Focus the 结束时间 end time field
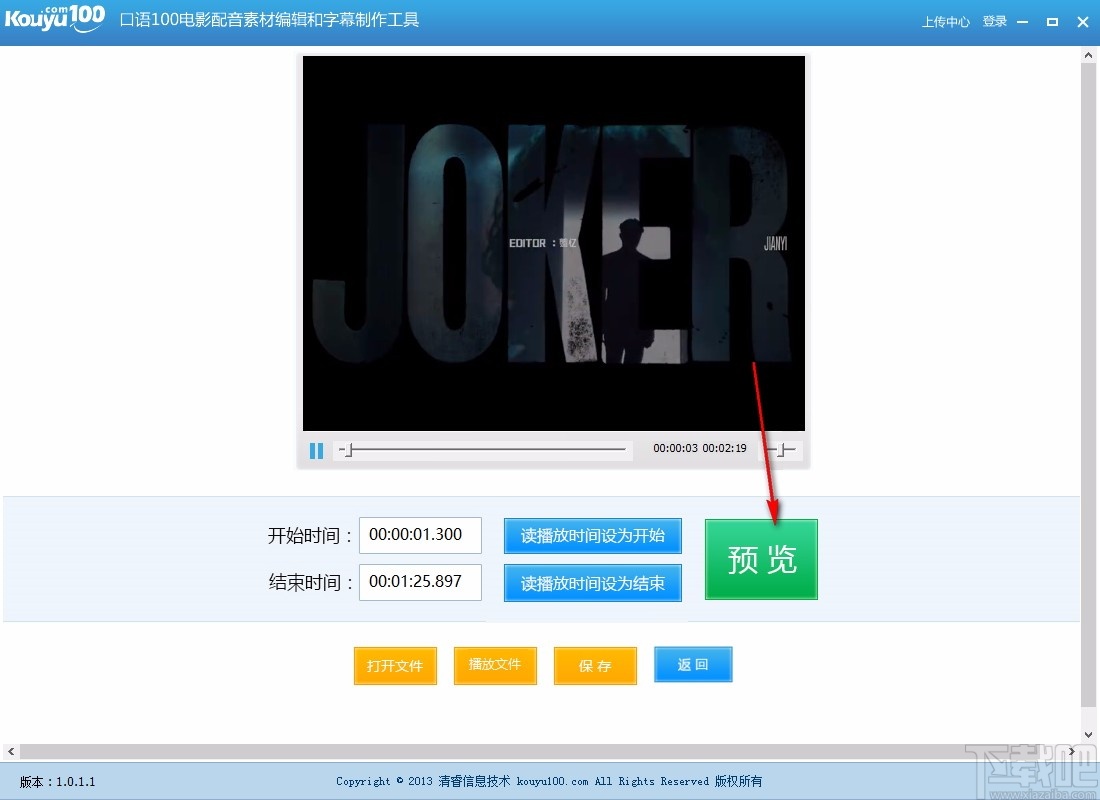 click(420, 582)
